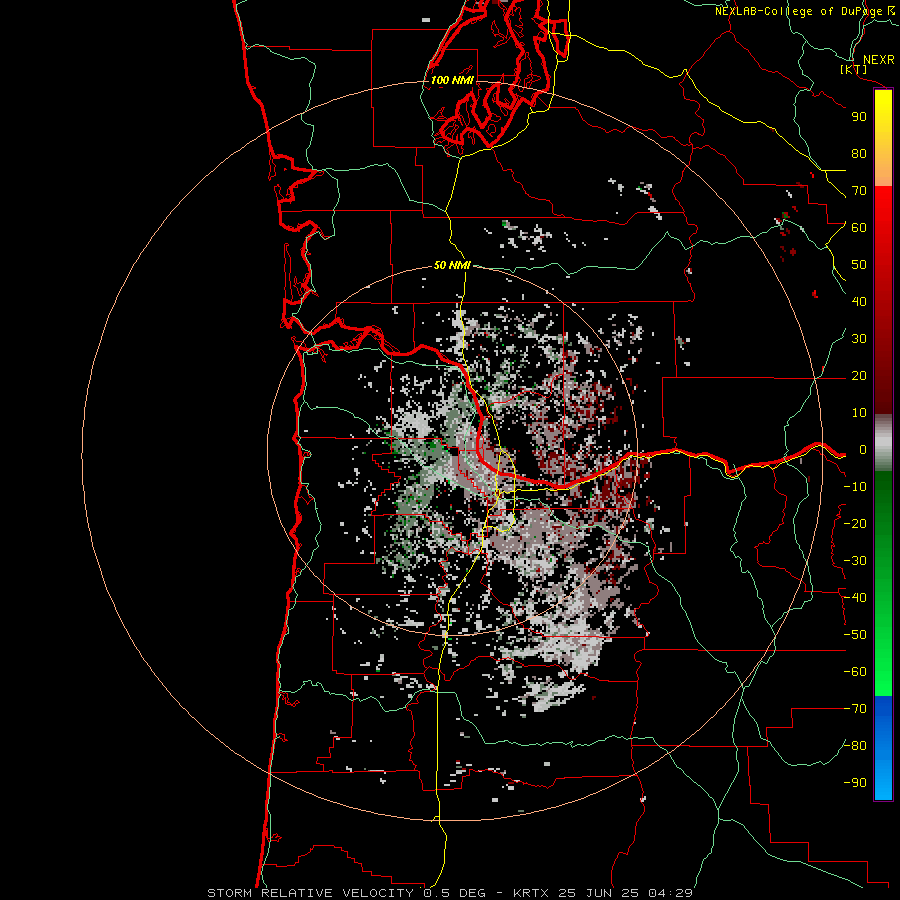Select the 80 value on velocity scale

(x=859, y=154)
